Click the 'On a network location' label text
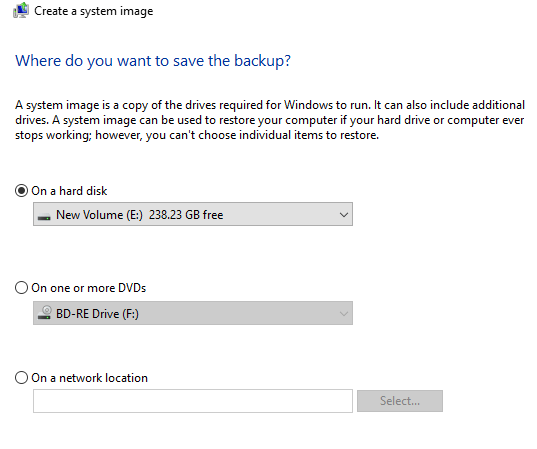The height and width of the screenshot is (449, 537). 89,378
